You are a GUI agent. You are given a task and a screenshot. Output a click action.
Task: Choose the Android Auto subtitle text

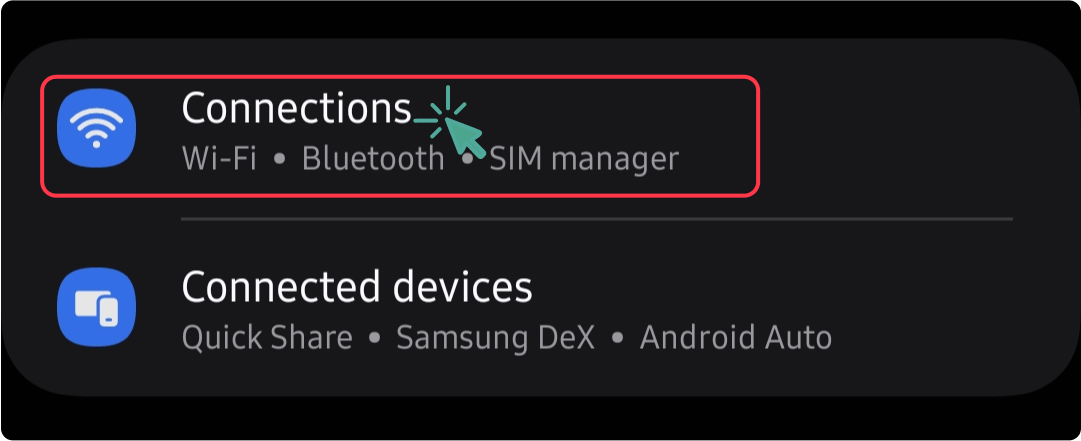736,338
